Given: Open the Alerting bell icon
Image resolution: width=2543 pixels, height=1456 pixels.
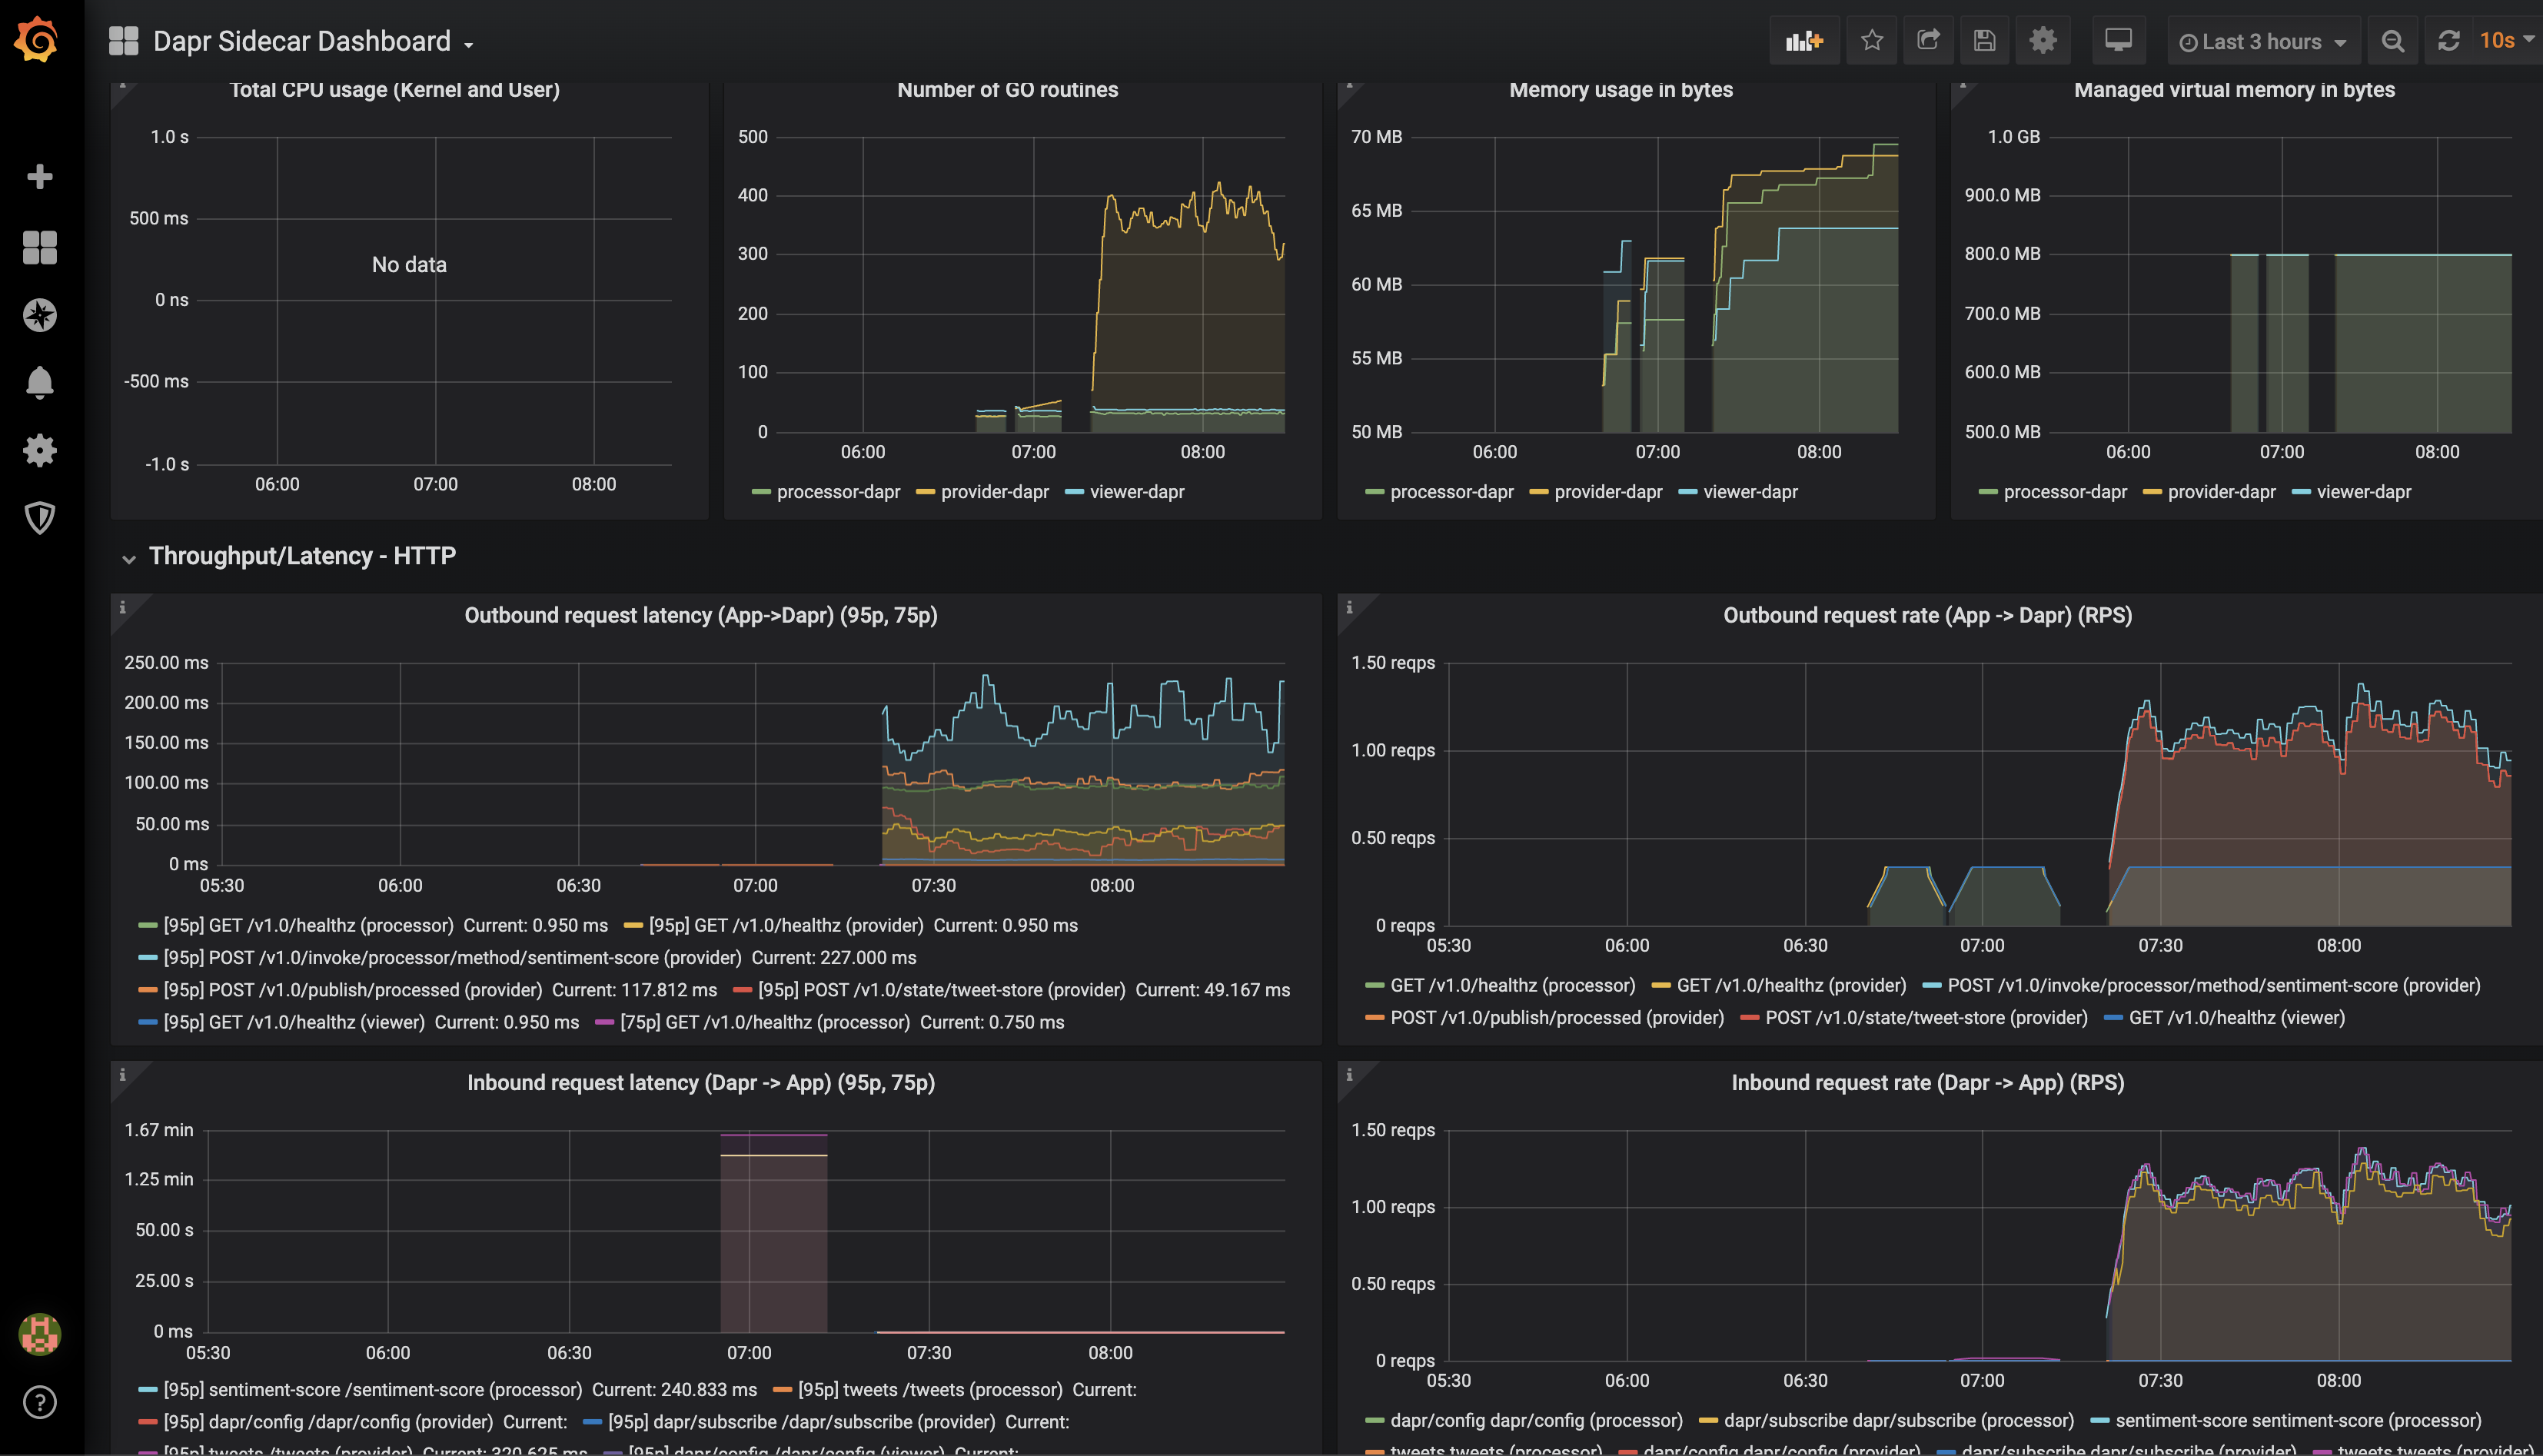Looking at the screenshot, I should click(x=40, y=382).
